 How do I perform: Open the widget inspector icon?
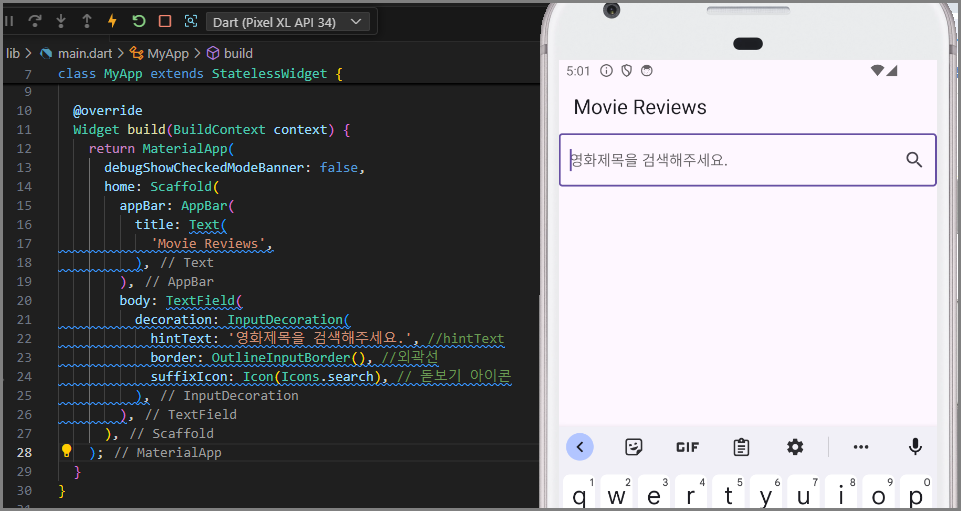[x=191, y=21]
